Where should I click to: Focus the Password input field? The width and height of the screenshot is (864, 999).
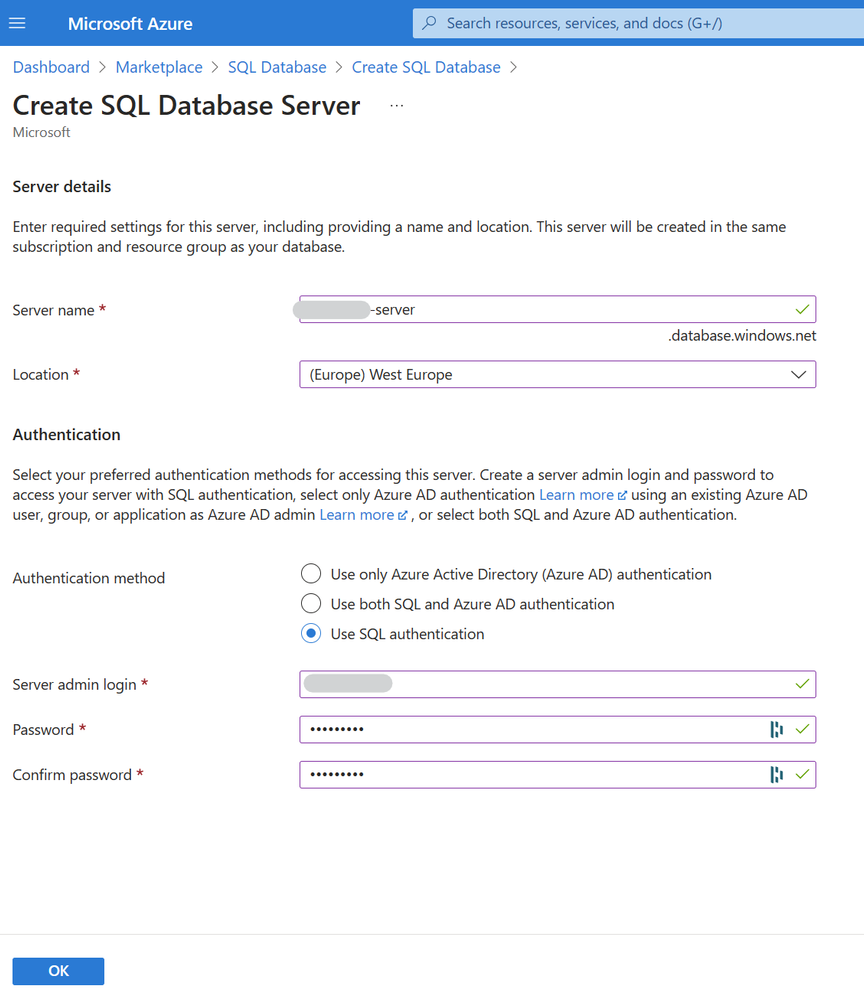[x=558, y=729]
